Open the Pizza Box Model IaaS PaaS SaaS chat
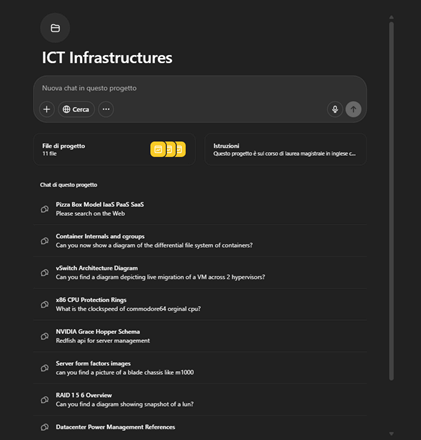The width and height of the screenshot is (421, 440). pyautogui.click(x=200, y=209)
